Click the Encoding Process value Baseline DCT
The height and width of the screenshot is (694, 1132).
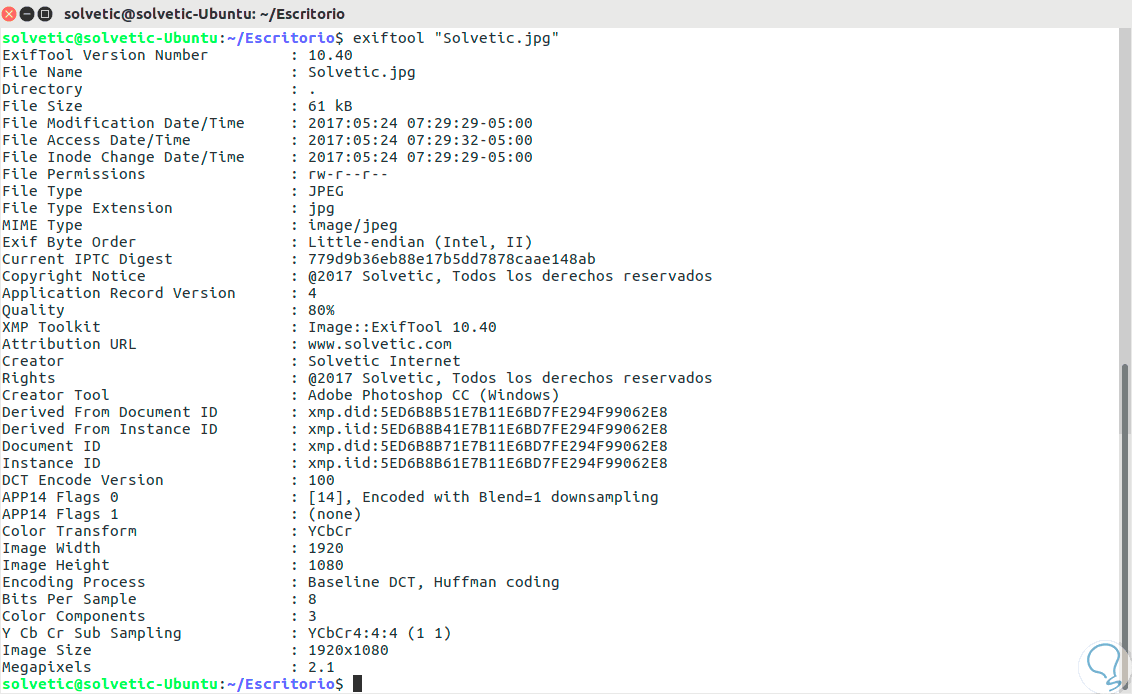click(x=433, y=582)
